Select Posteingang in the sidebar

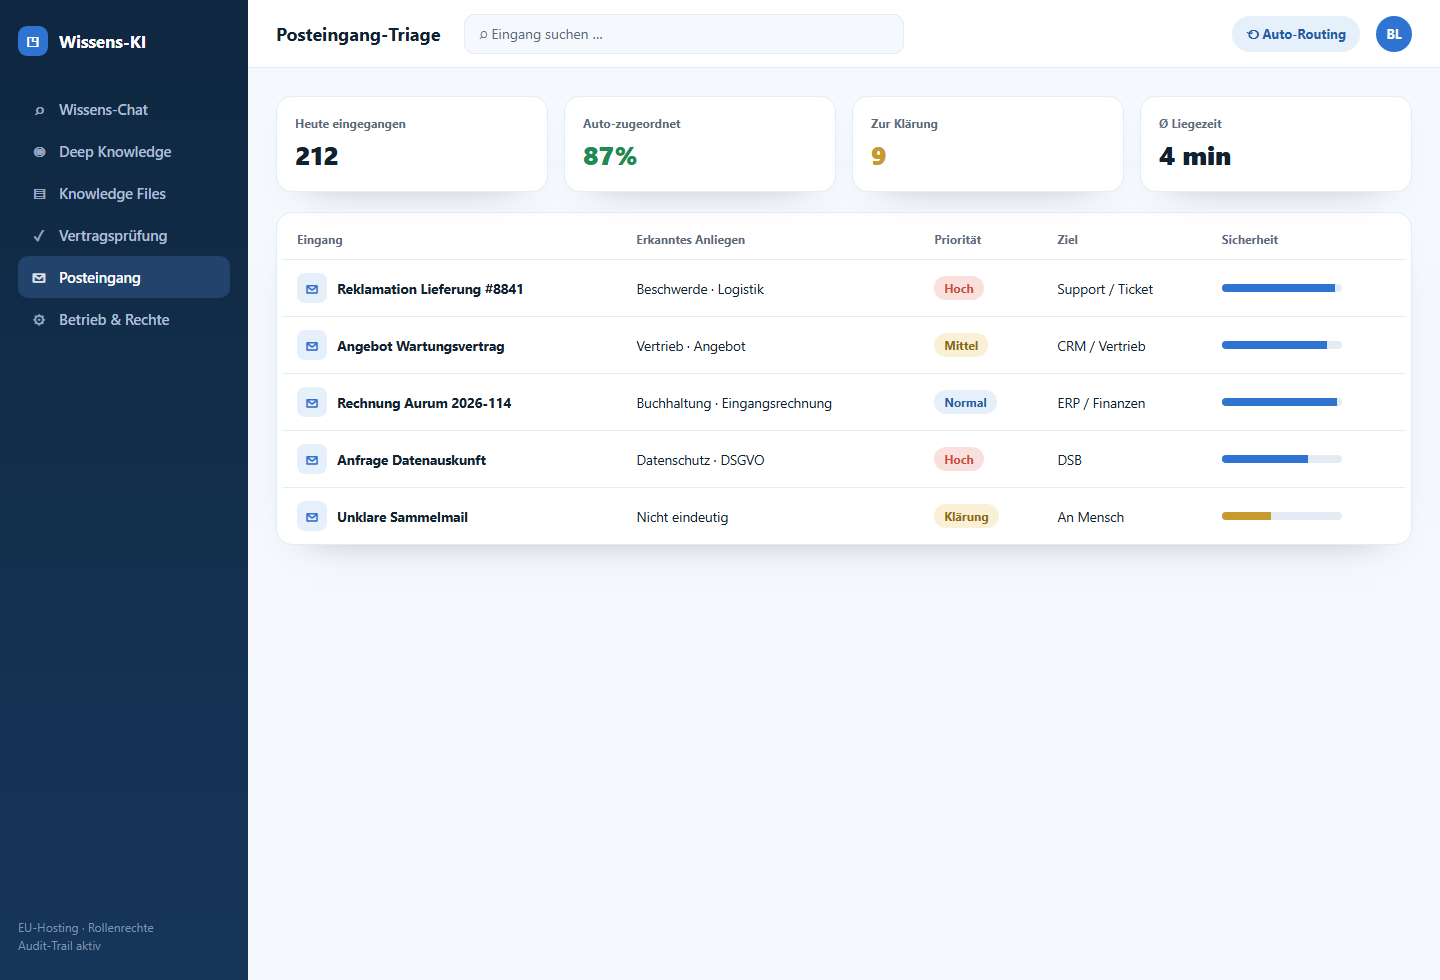[124, 277]
